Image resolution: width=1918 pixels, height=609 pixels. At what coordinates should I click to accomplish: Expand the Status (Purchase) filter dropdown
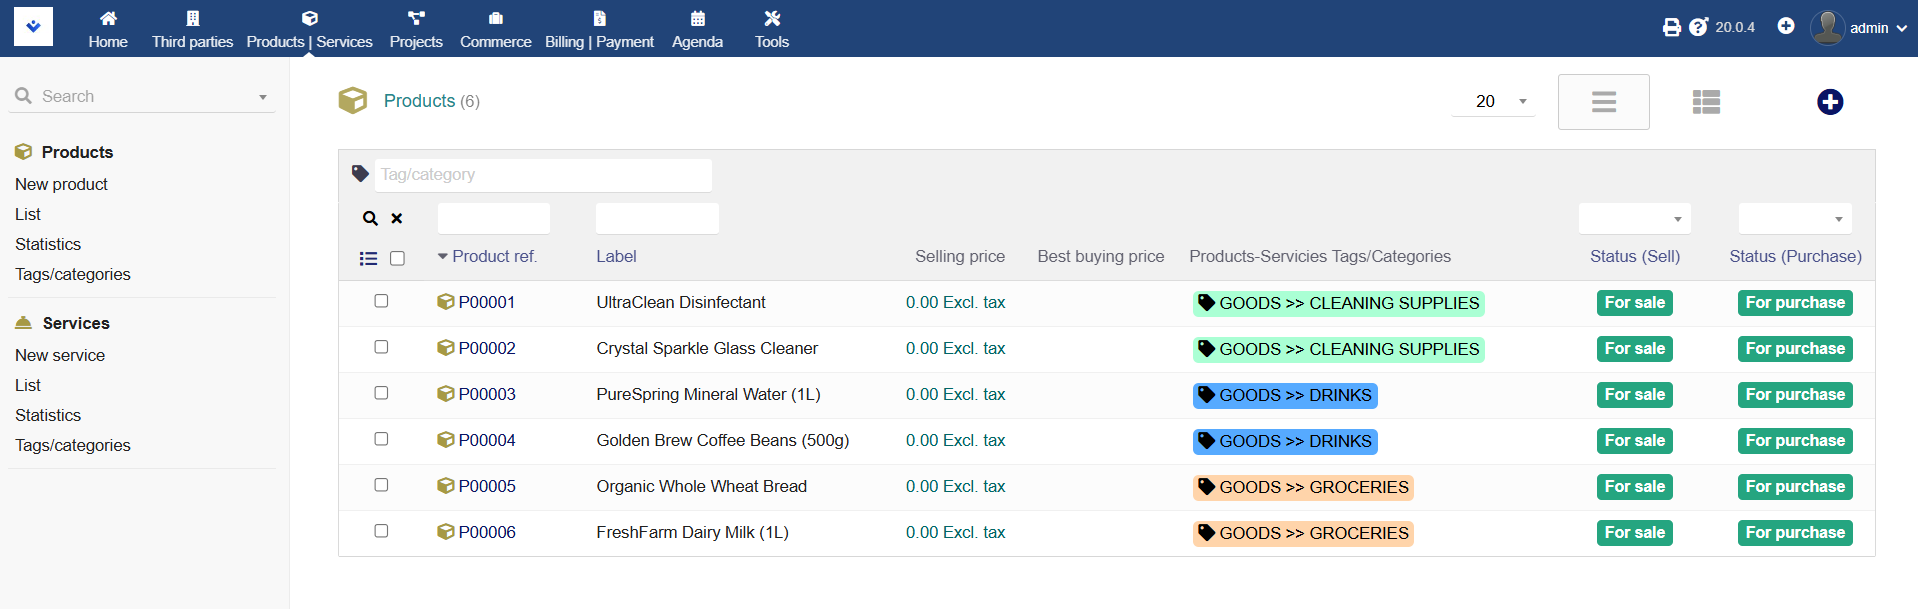pyautogui.click(x=1794, y=218)
